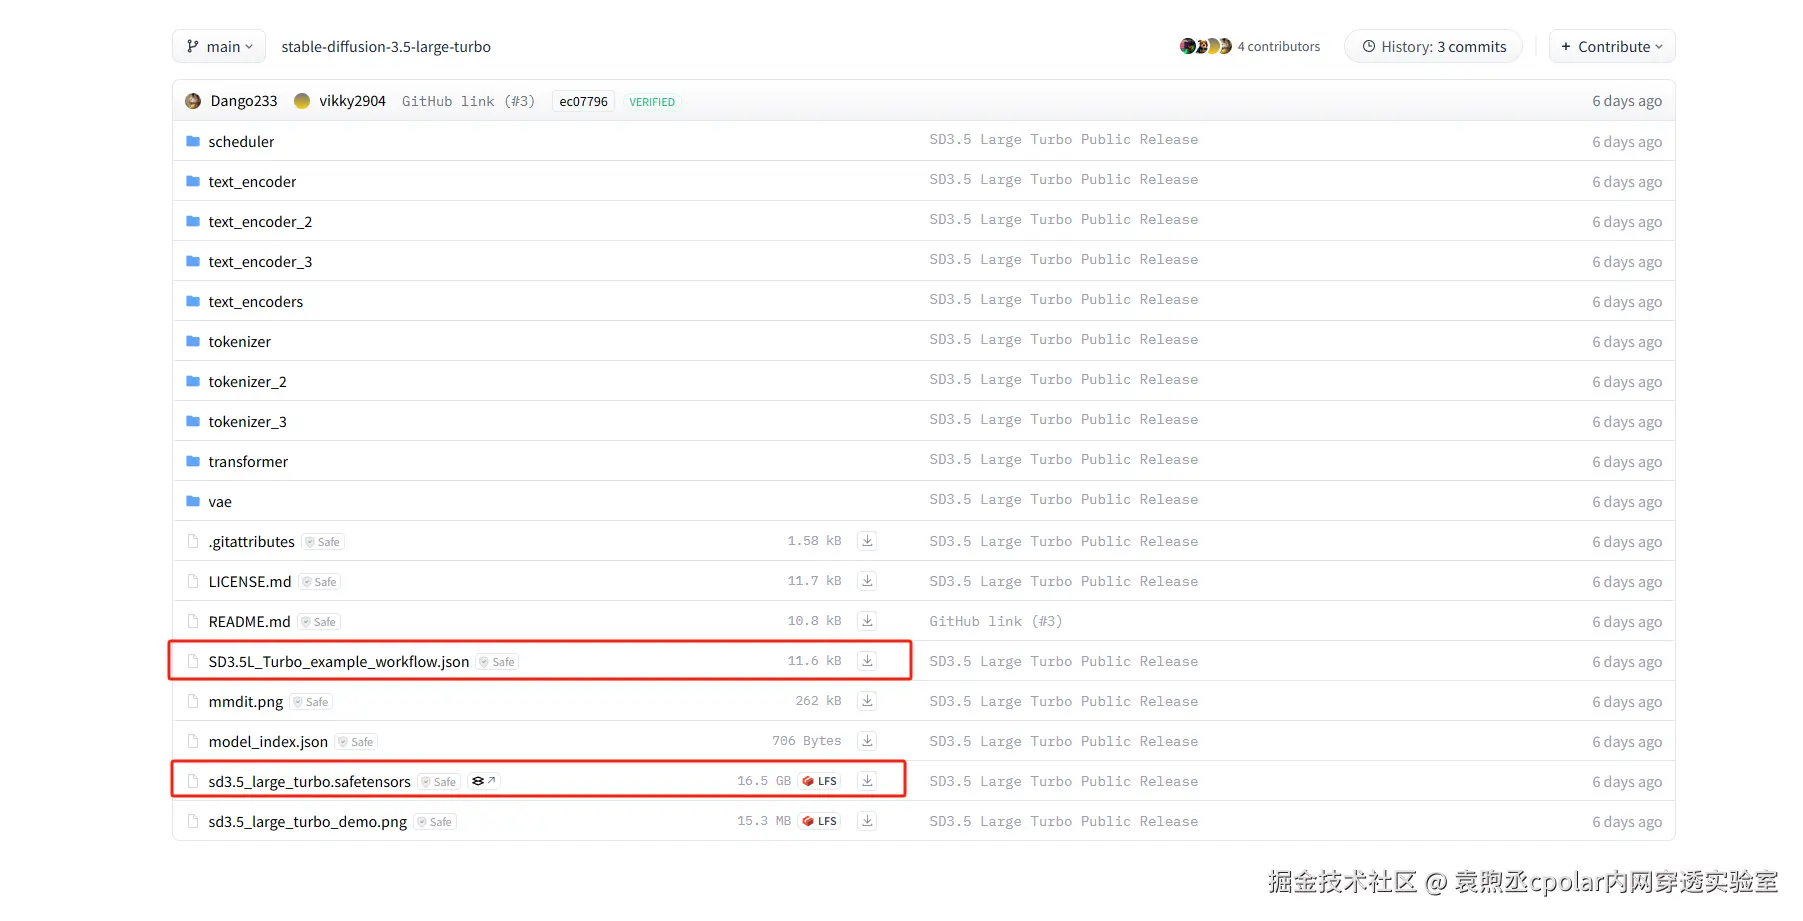Screen dimensions: 1803x921
Task: Click the vae folder icon
Action: 193,501
